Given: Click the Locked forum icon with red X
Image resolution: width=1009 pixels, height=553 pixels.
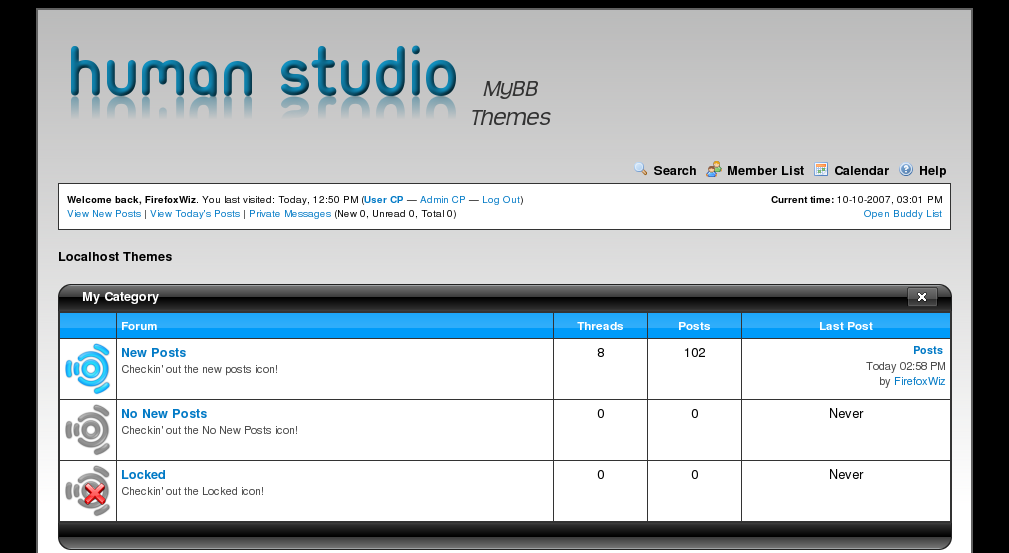Looking at the screenshot, I should (x=88, y=491).
